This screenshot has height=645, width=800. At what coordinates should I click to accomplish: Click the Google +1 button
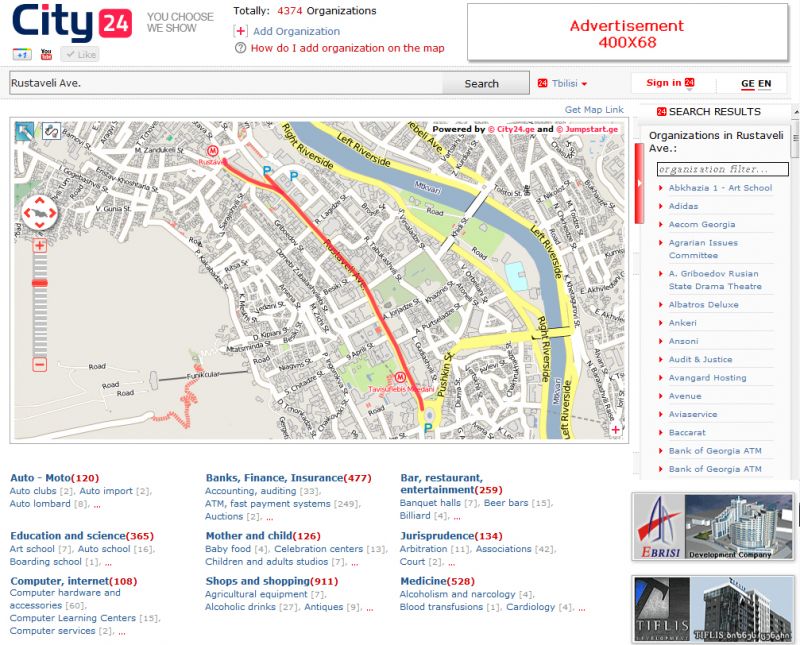click(x=22, y=54)
